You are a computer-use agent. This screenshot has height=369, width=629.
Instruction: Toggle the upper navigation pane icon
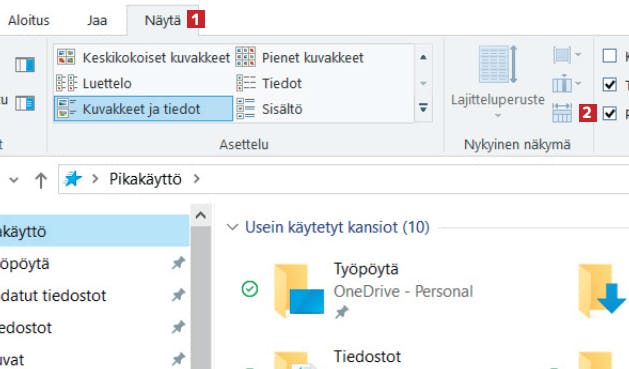[25, 64]
